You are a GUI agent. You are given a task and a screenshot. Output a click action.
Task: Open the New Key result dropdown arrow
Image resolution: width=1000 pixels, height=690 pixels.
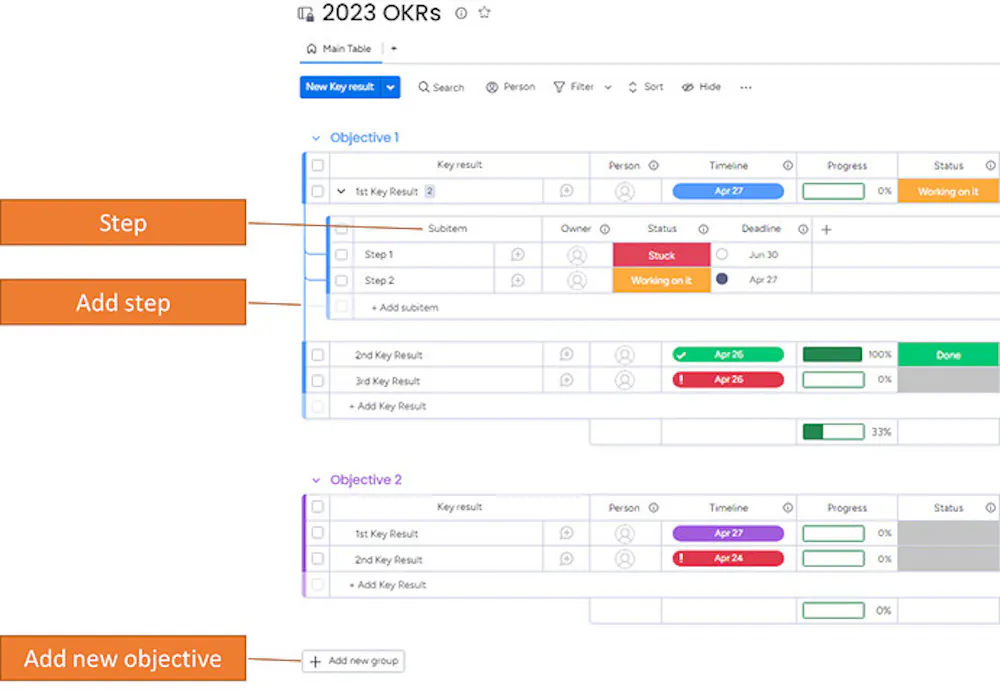click(390, 87)
